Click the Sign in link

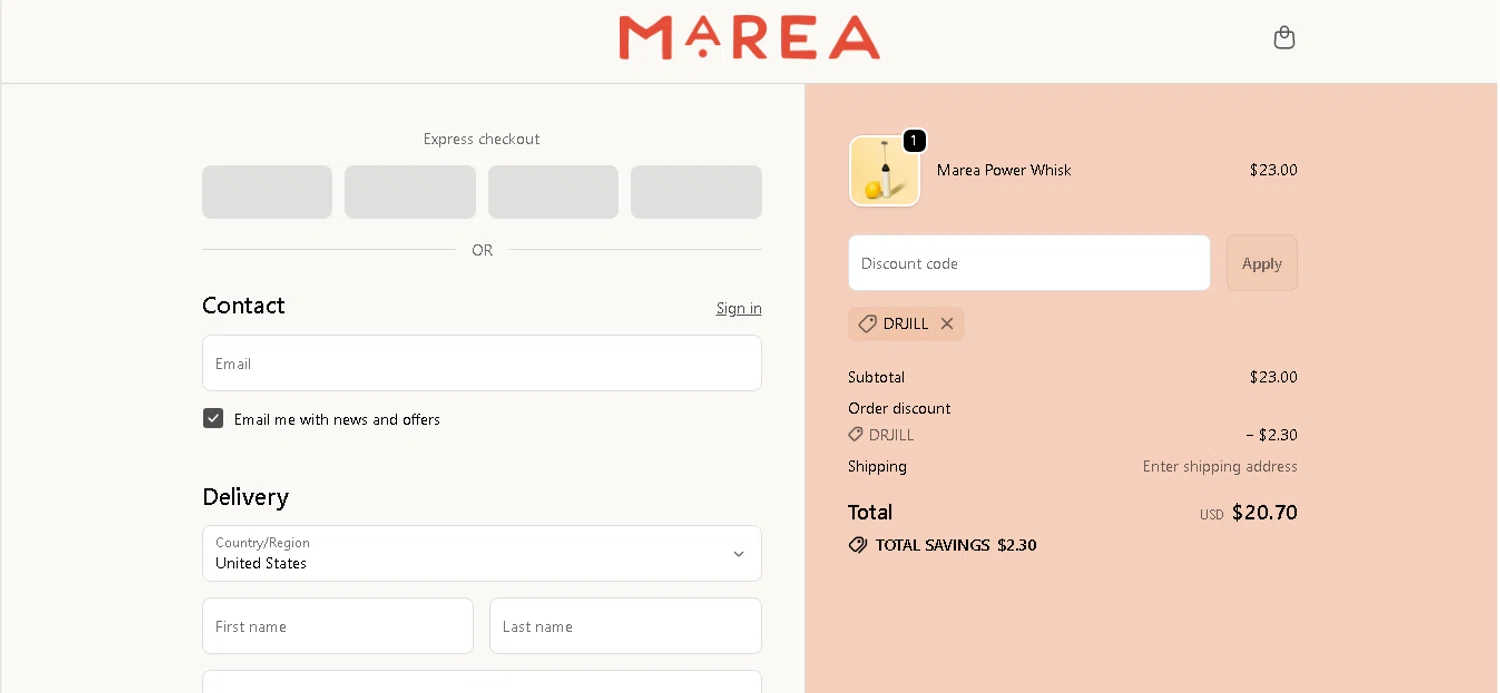click(739, 308)
